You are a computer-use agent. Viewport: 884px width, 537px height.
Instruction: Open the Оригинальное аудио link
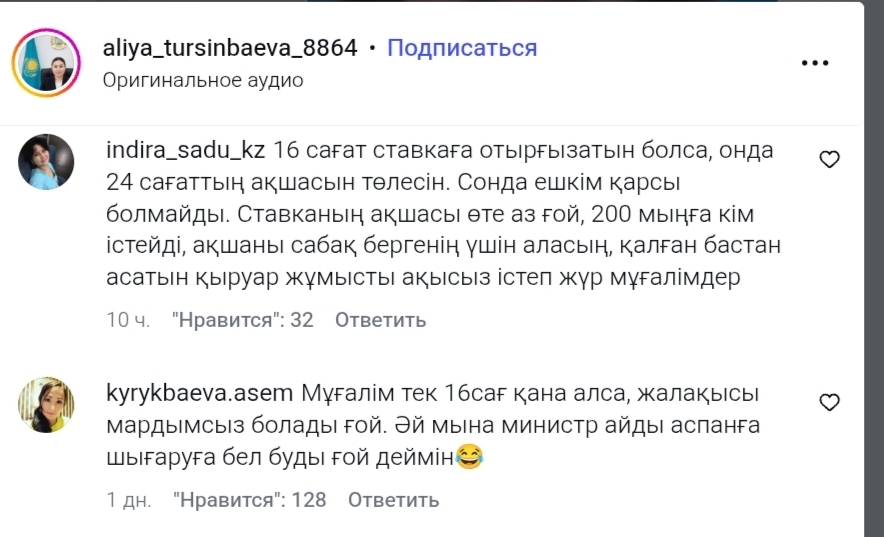(x=203, y=80)
